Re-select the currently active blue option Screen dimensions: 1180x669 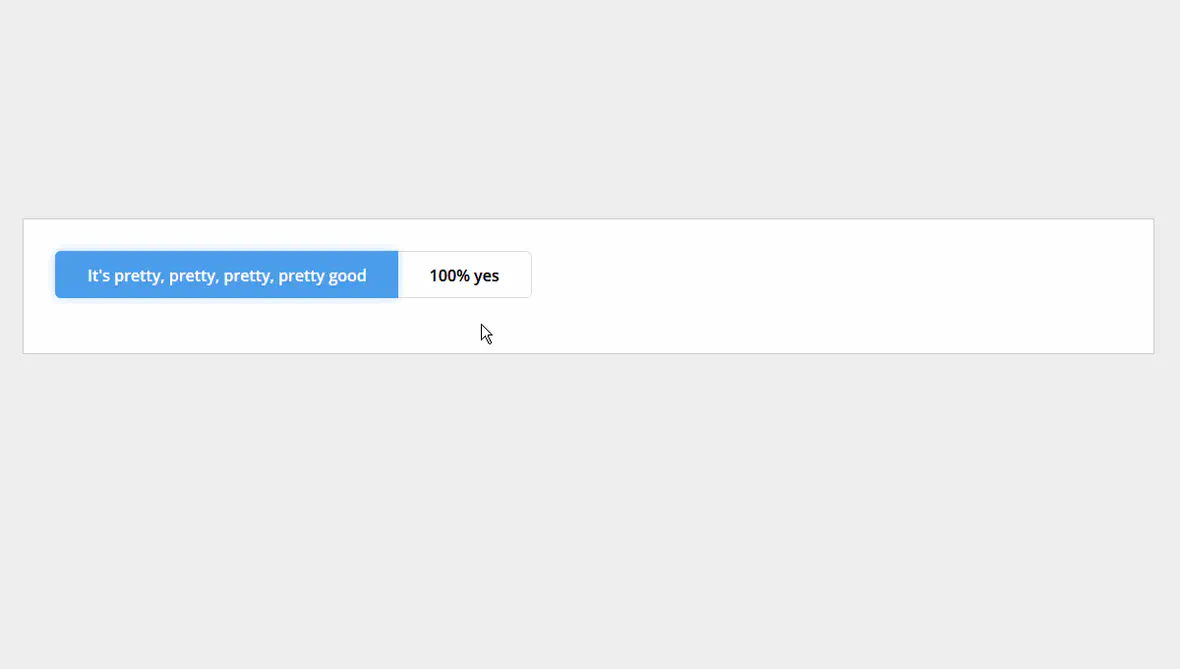click(227, 275)
